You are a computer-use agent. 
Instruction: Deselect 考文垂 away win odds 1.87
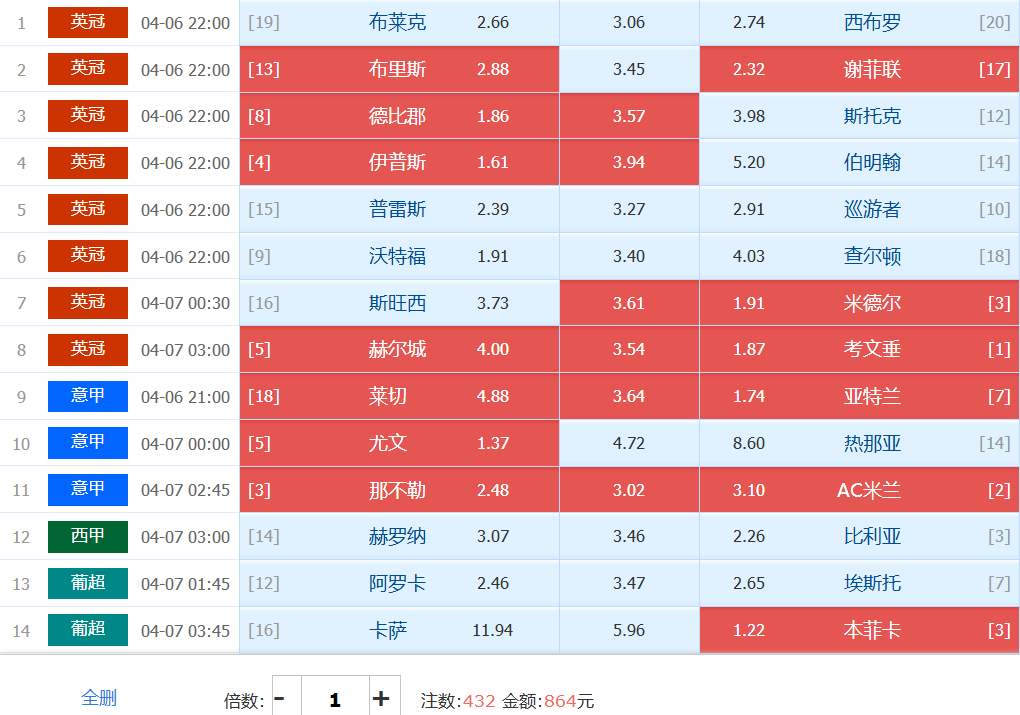(859, 349)
